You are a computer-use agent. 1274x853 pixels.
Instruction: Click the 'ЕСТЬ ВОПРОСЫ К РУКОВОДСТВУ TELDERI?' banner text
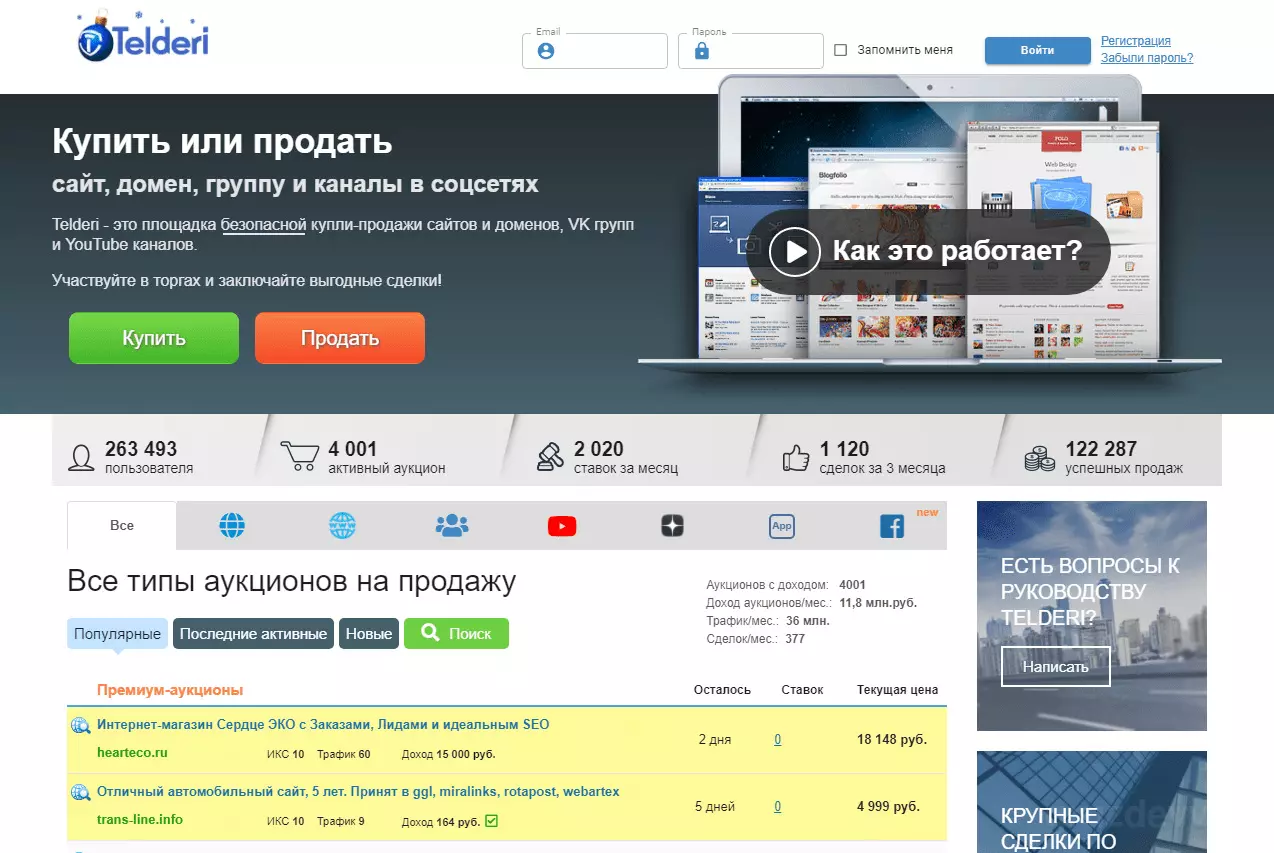click(1090, 592)
